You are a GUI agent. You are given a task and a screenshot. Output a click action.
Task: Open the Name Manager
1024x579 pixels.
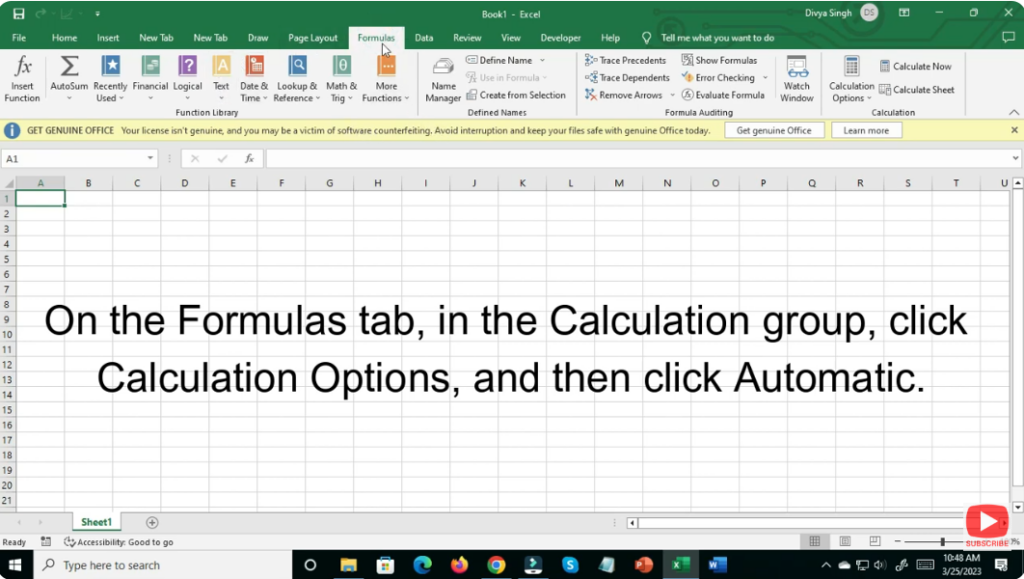pos(442,80)
